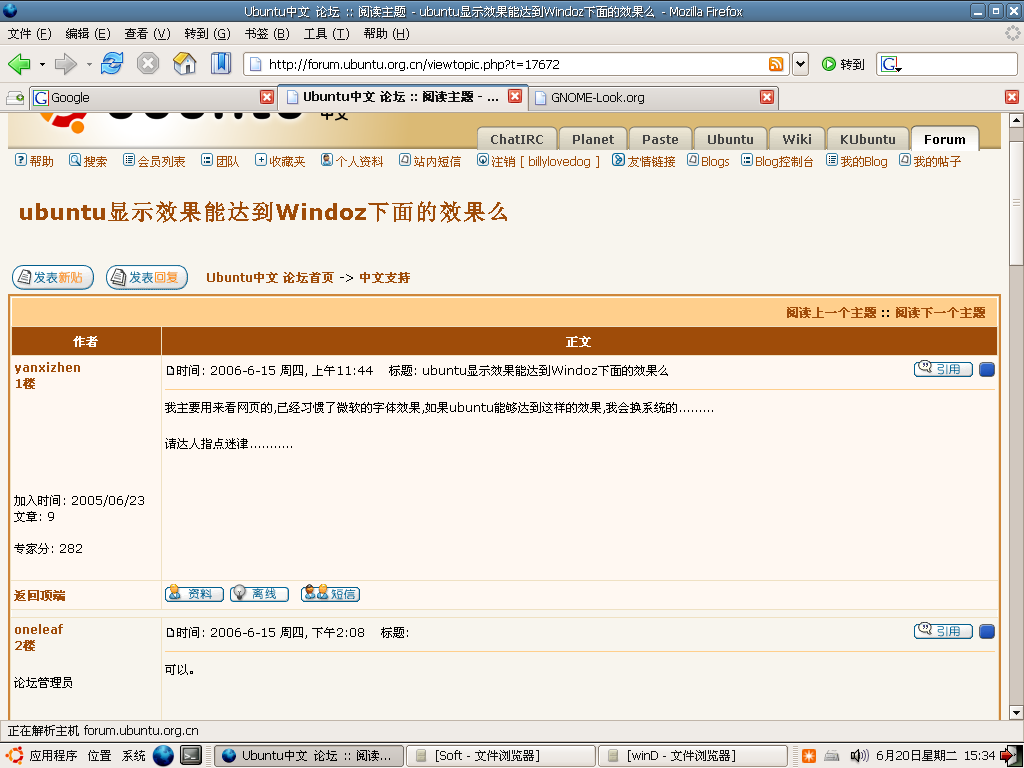Click the blue square icon on yanxizhen's post
1024x768 pixels.
coord(987,370)
